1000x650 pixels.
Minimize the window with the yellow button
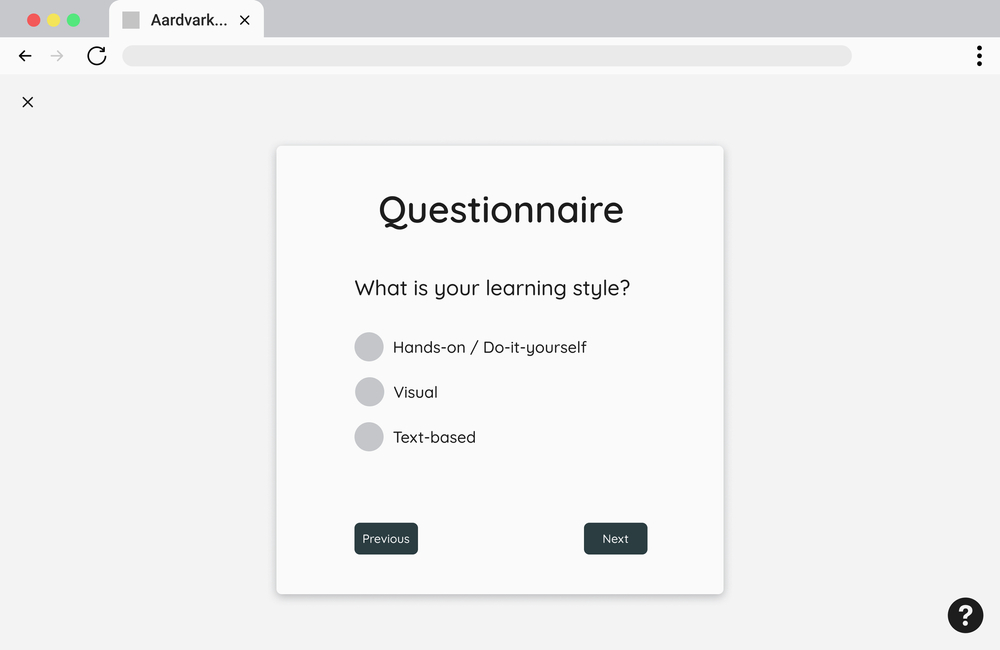coord(53,20)
